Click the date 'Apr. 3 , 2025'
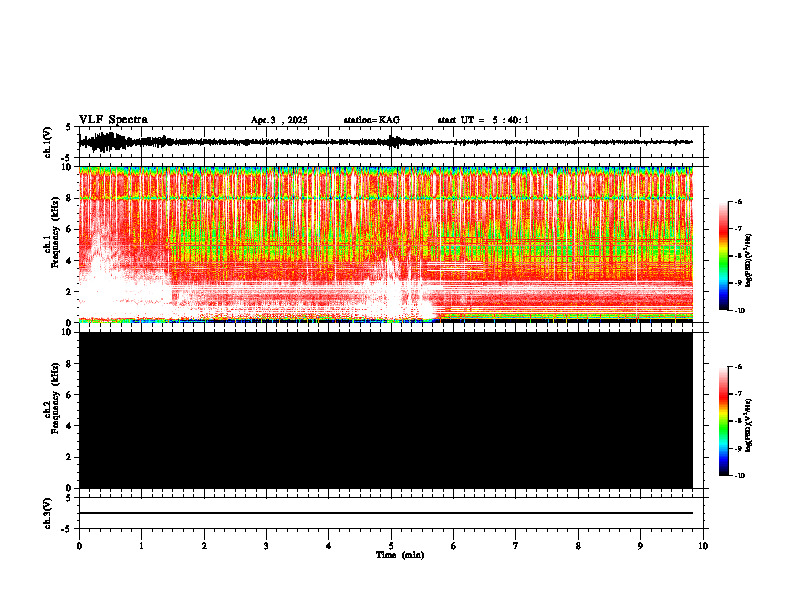Screen dimensions: 792x612 tap(279, 120)
